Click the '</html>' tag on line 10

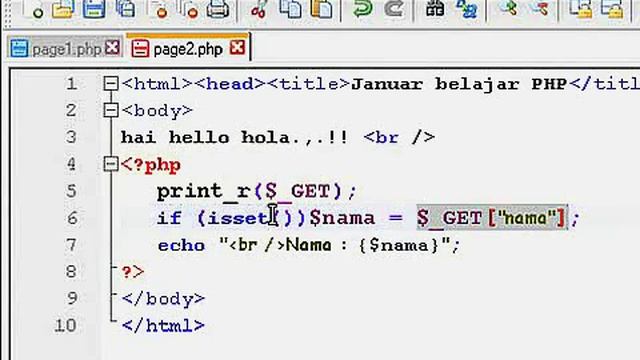163,326
